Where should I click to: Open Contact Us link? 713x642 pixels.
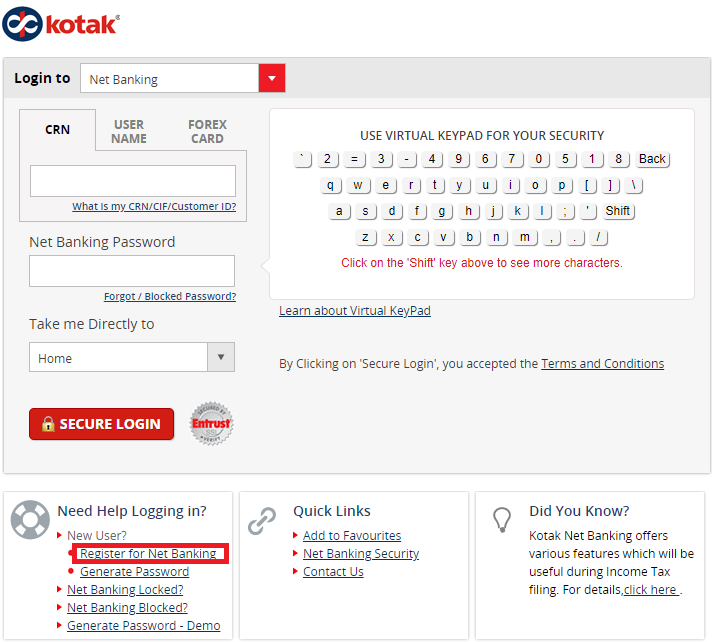(333, 572)
